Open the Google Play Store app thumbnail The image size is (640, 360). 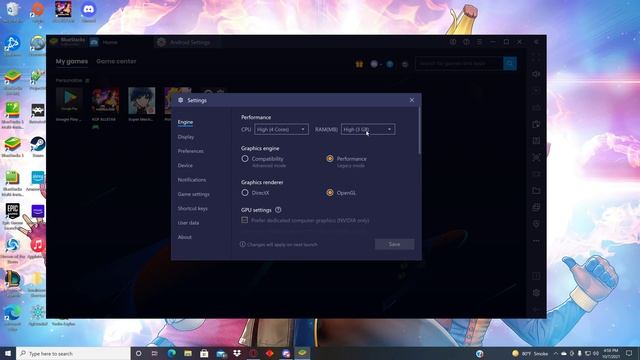(69, 101)
